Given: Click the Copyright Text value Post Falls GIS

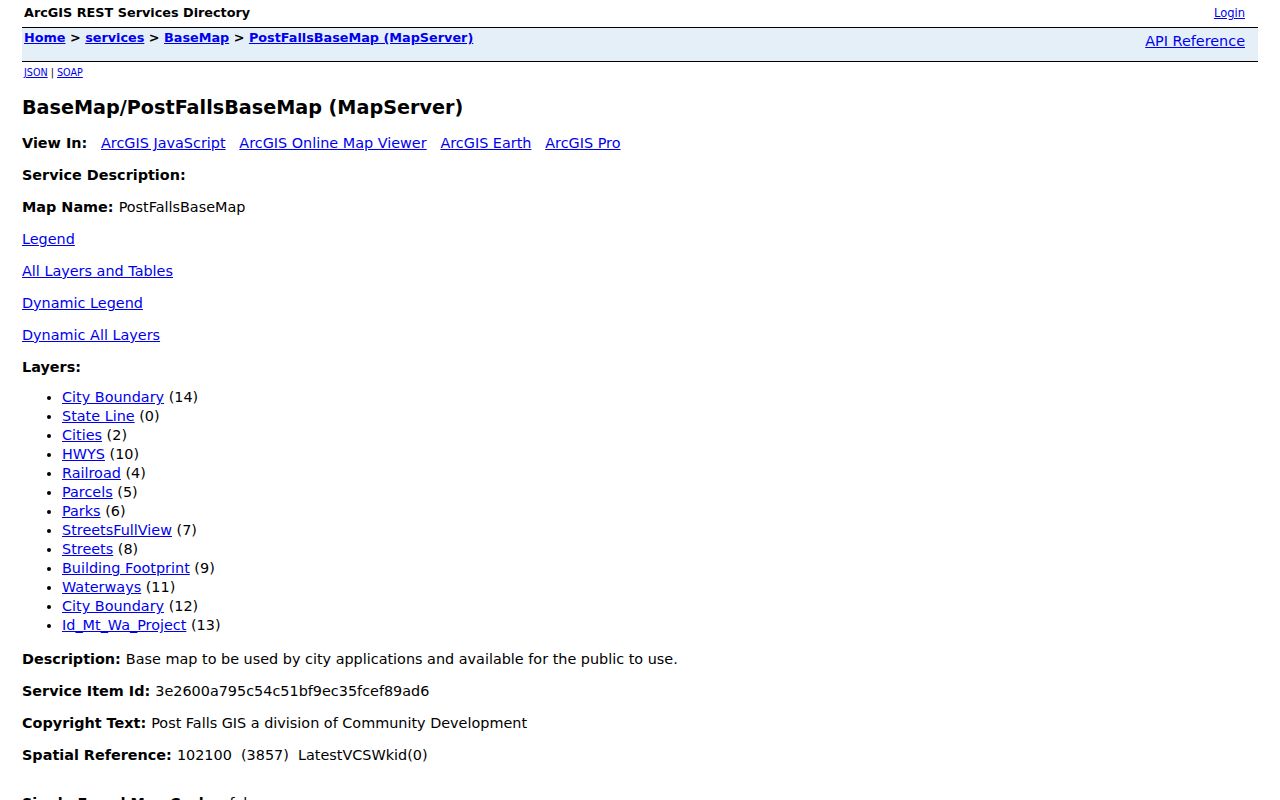Looking at the screenshot, I should [339, 723].
